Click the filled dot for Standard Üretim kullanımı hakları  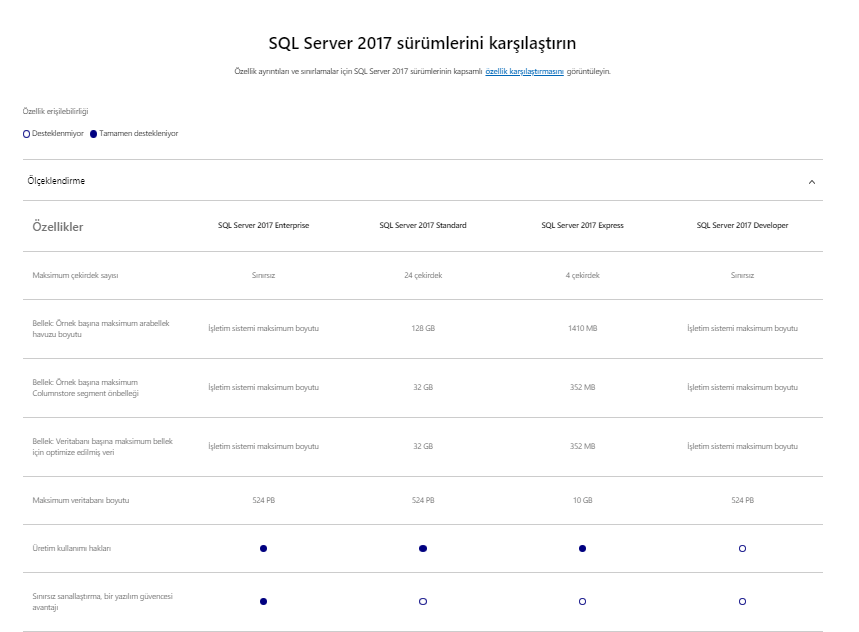(423, 548)
